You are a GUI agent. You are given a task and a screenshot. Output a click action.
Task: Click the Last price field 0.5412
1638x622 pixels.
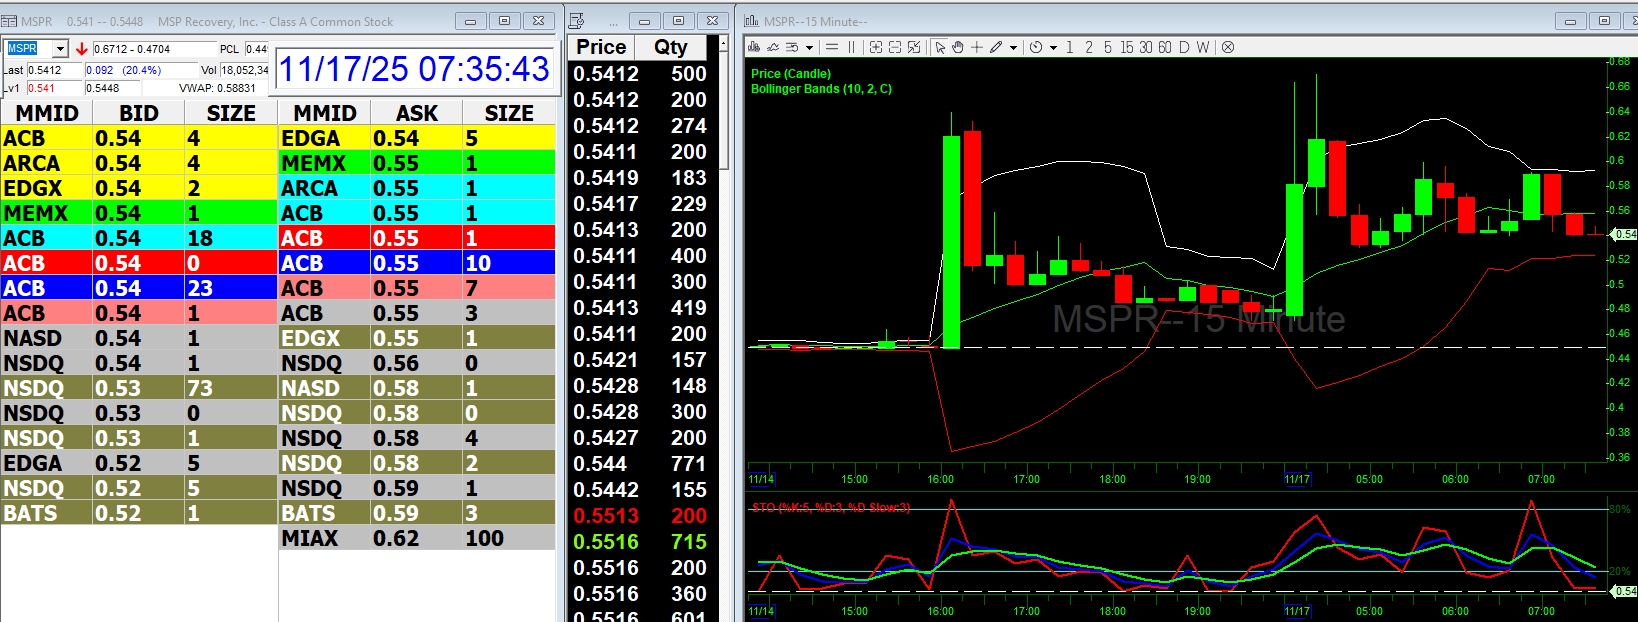point(54,70)
